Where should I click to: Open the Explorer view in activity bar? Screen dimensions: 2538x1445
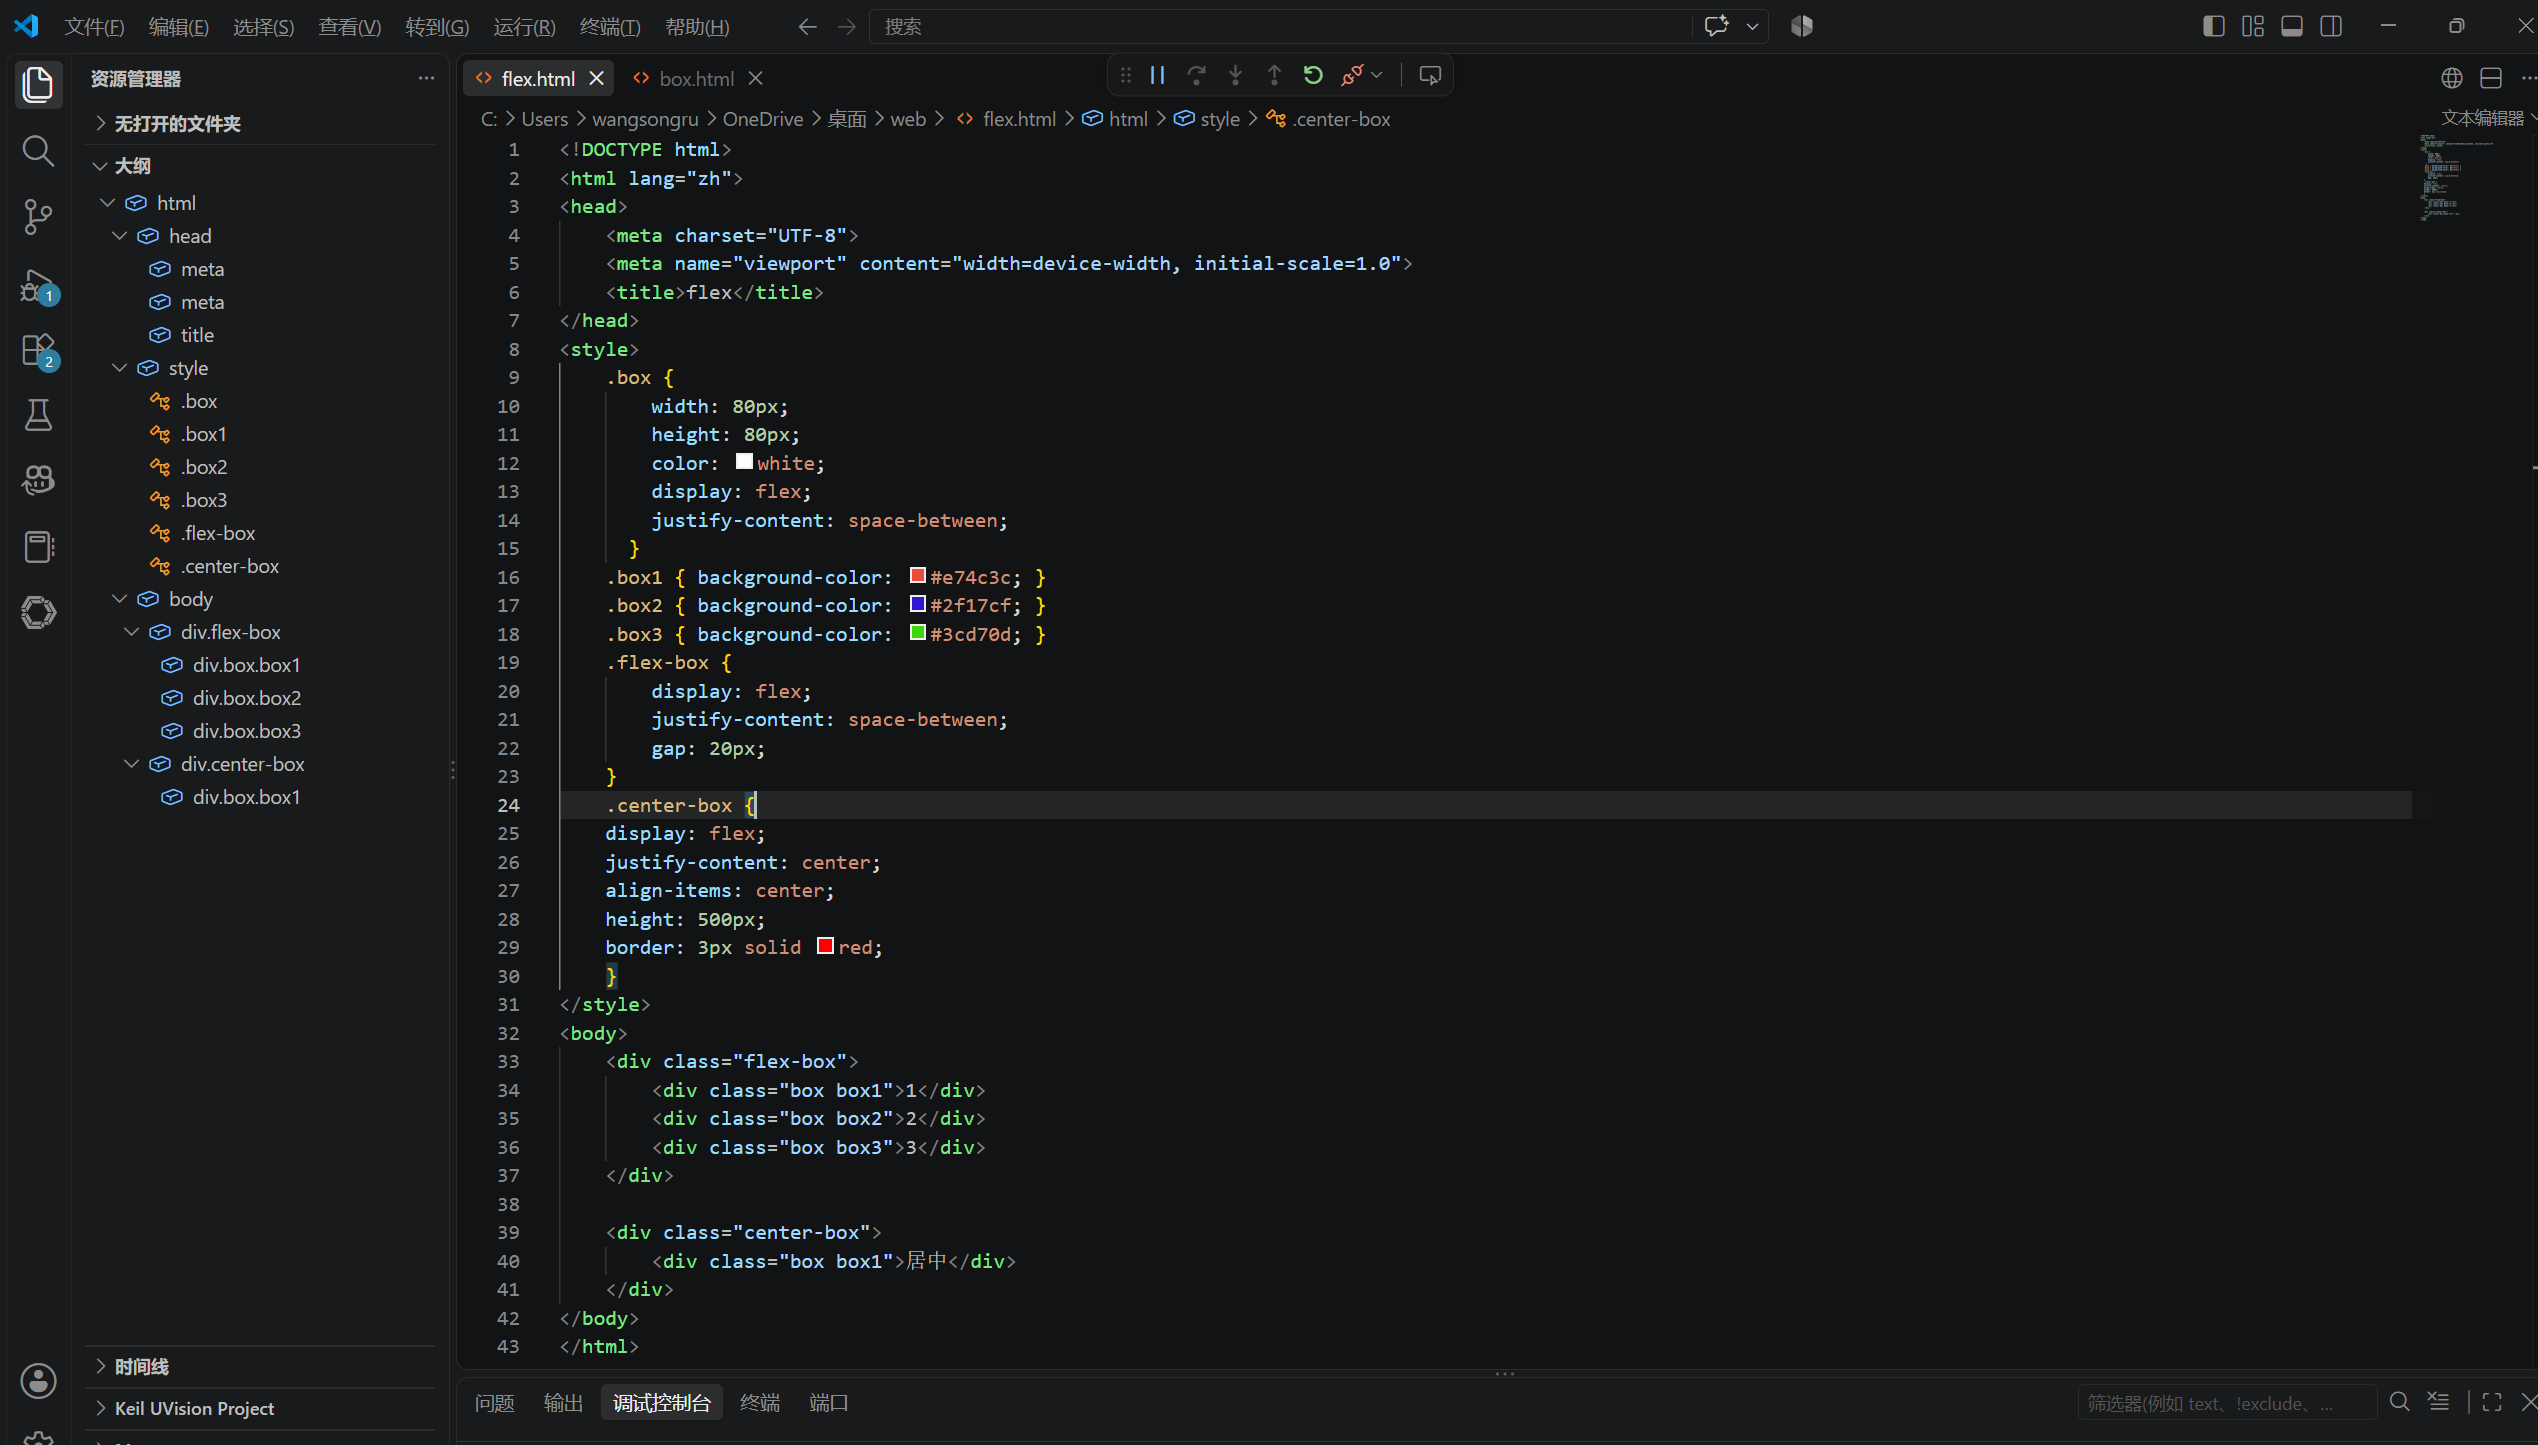(x=38, y=85)
